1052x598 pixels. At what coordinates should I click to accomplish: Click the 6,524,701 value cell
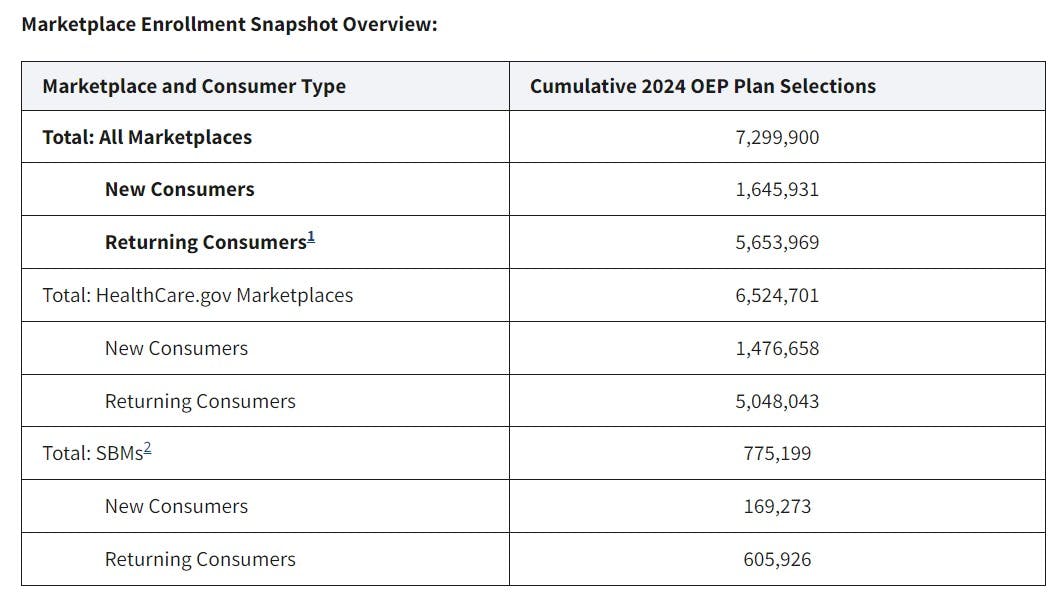[777, 295]
